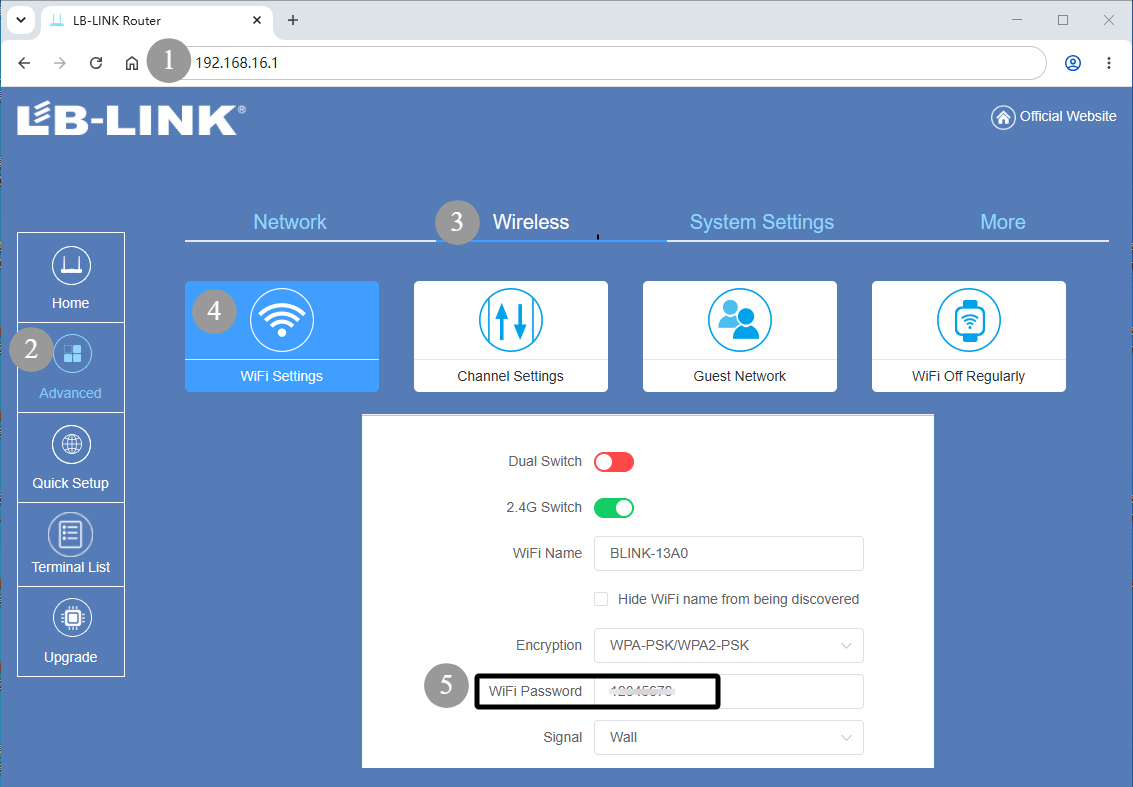
Task: Select the WiFi Settings tile
Action: 282,336
